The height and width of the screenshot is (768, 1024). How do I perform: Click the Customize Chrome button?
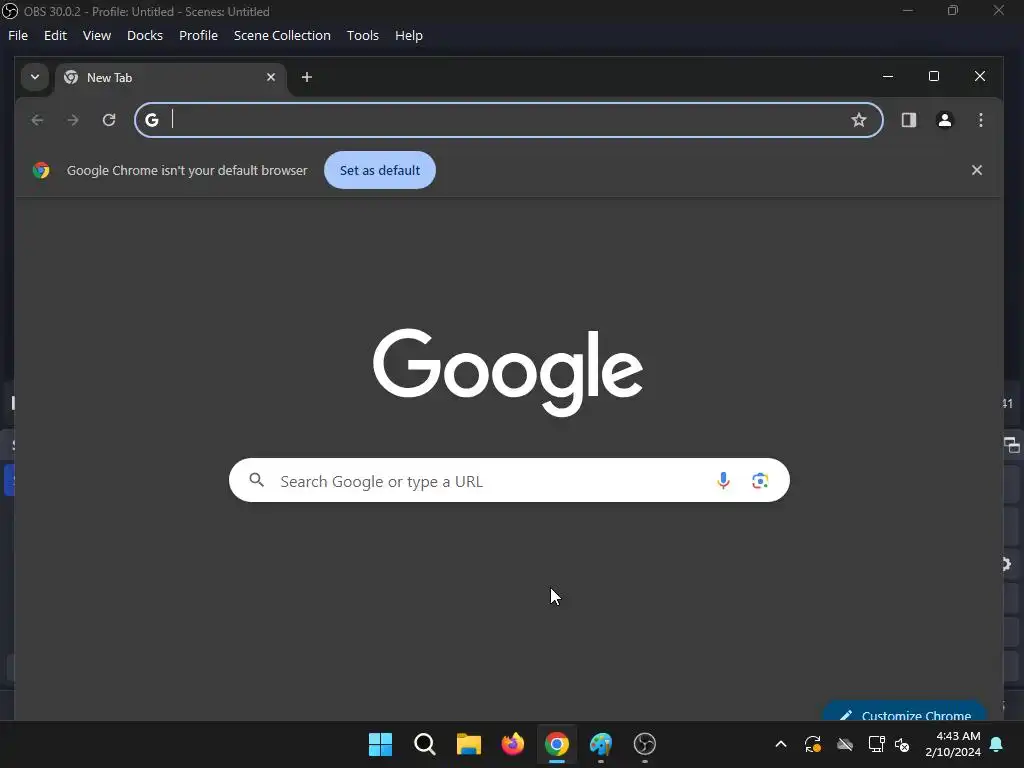(904, 713)
